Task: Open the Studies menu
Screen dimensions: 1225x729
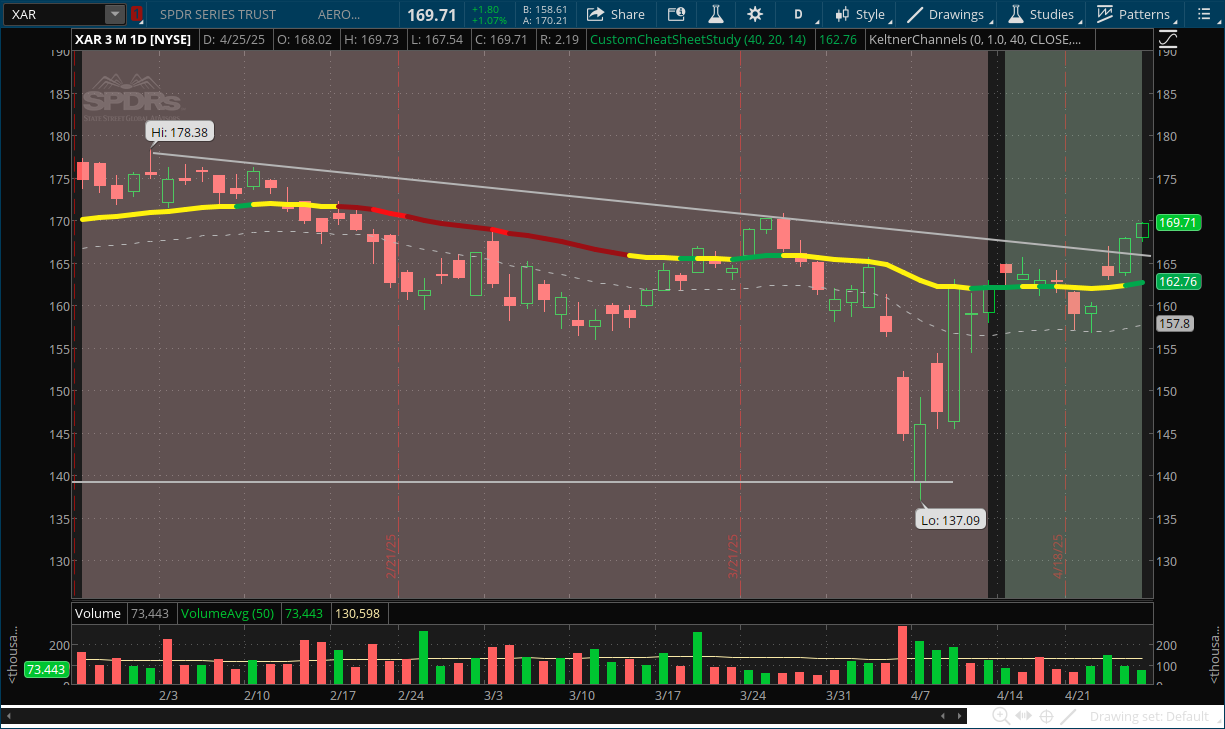Action: click(x=1043, y=14)
